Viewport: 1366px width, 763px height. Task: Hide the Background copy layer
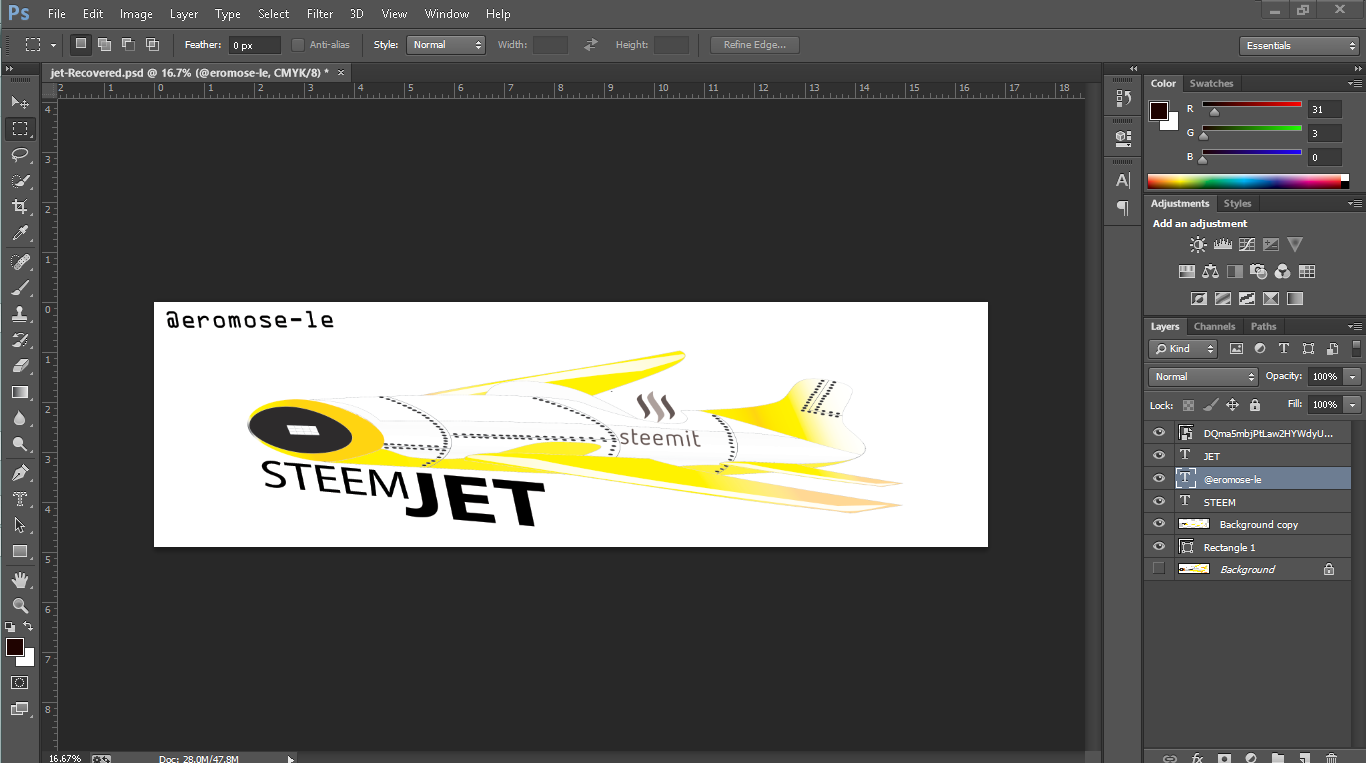point(1159,524)
